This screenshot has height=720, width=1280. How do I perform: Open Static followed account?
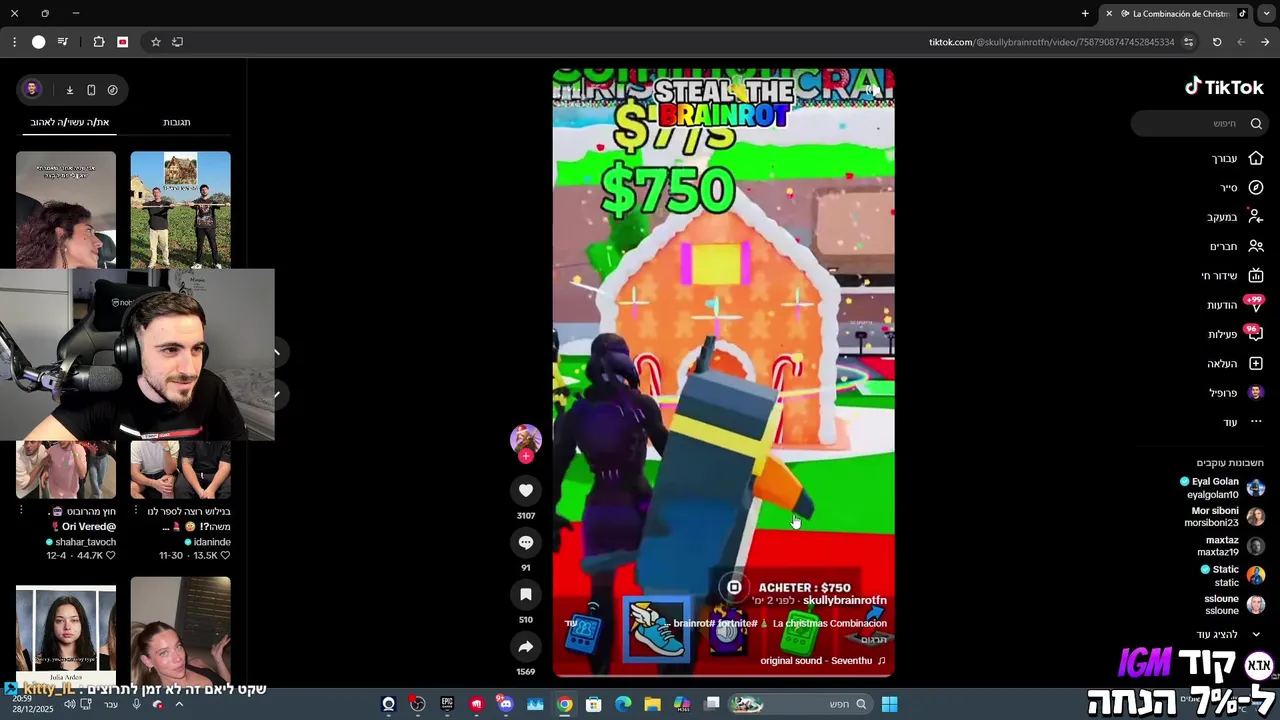click(1232, 575)
